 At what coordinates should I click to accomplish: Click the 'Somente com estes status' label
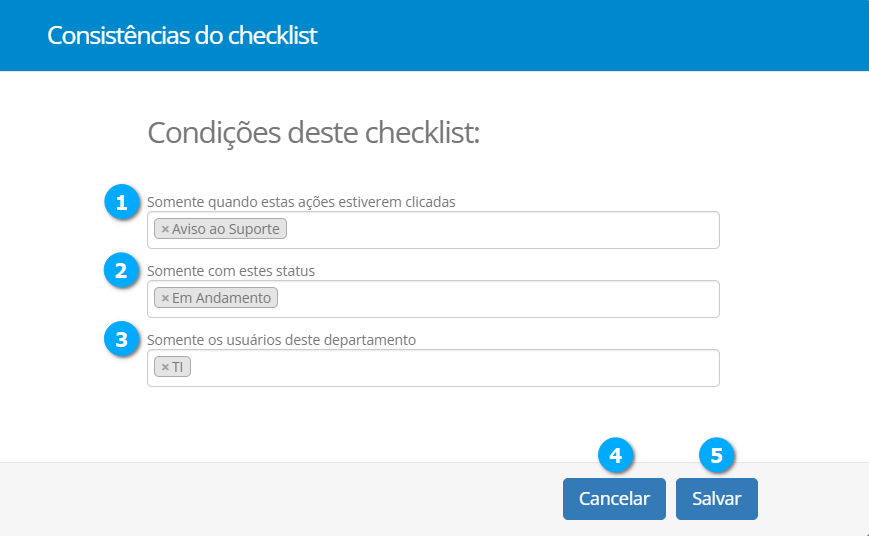point(238,271)
